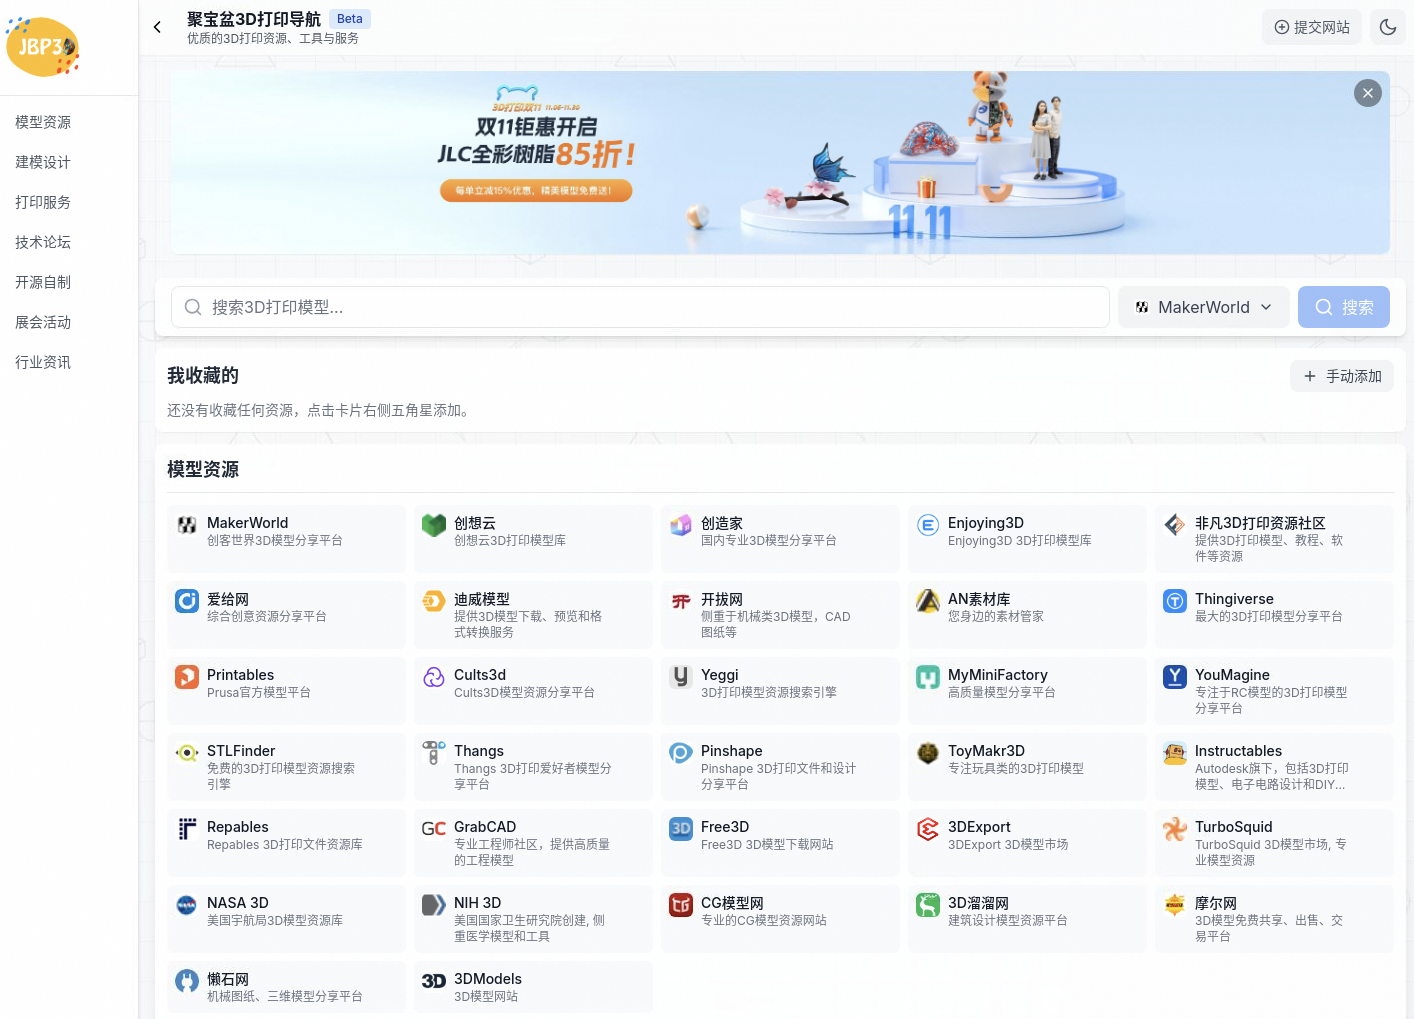Click the NASA 3D icon
Image resolution: width=1414 pixels, height=1019 pixels.
click(187, 905)
